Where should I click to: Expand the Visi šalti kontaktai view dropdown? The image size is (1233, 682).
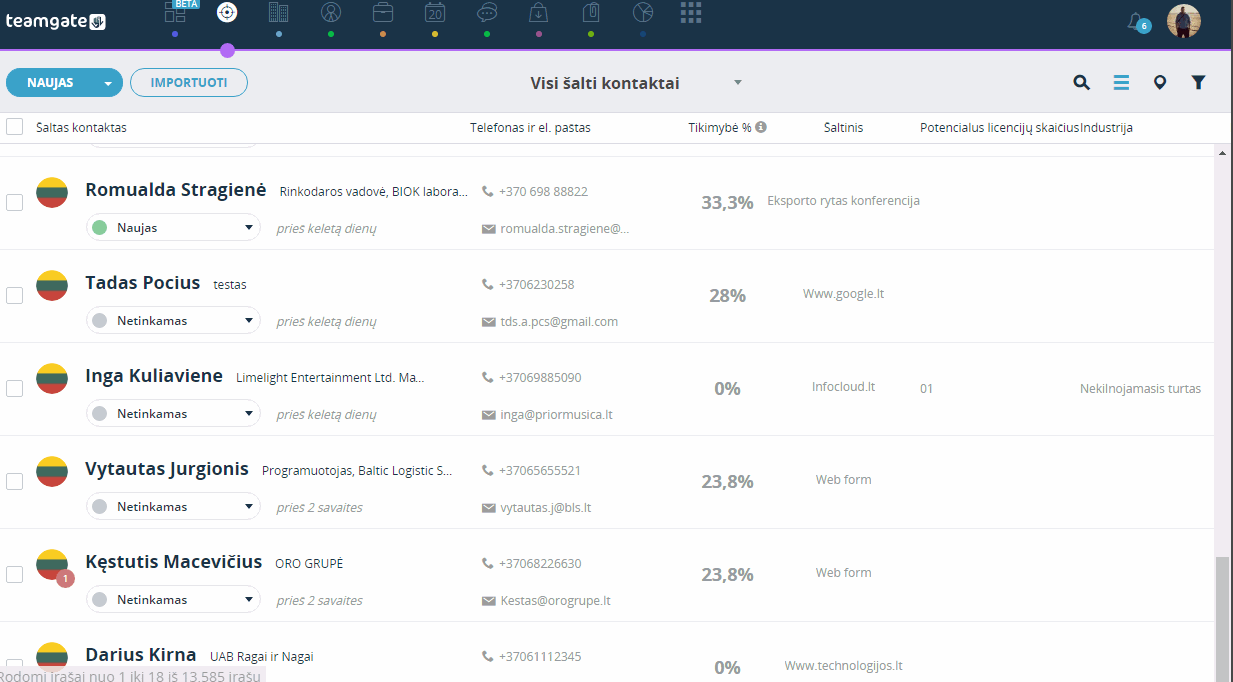pyautogui.click(x=738, y=82)
